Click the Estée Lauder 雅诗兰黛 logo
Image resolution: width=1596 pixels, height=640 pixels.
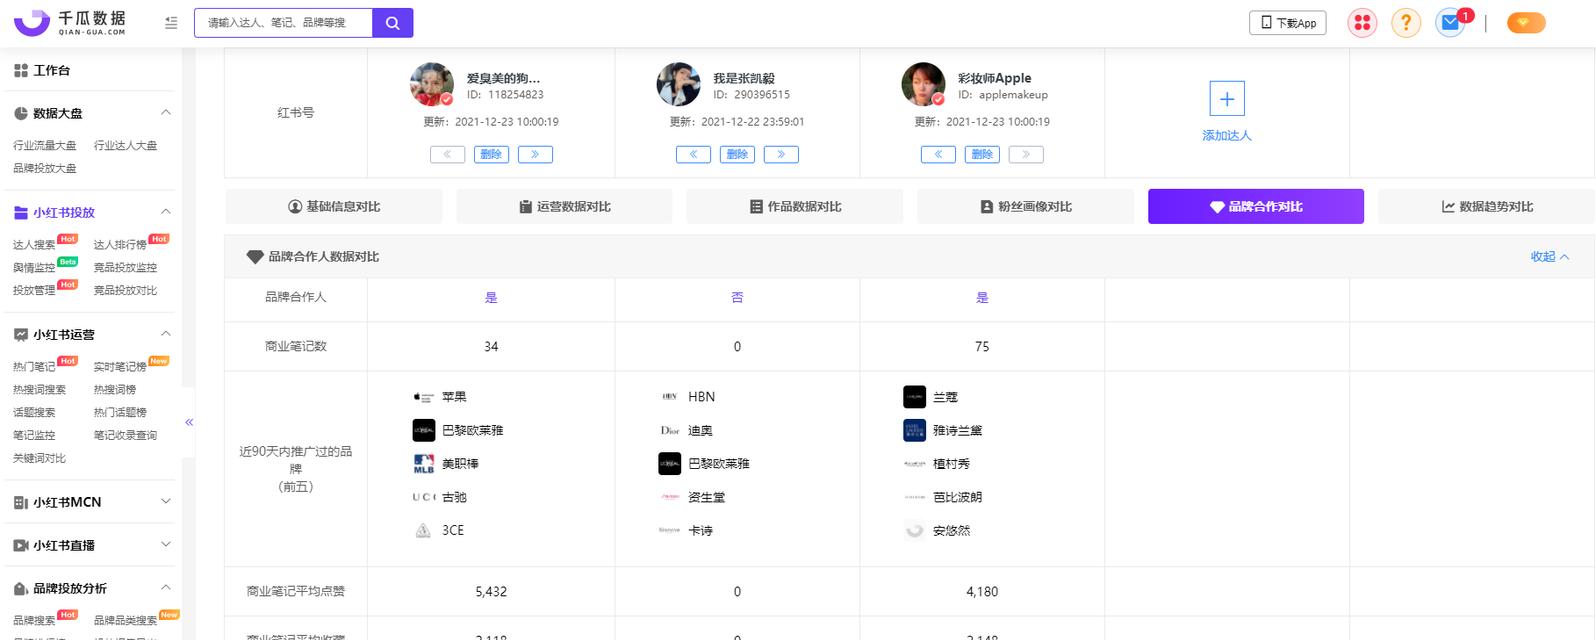click(914, 430)
